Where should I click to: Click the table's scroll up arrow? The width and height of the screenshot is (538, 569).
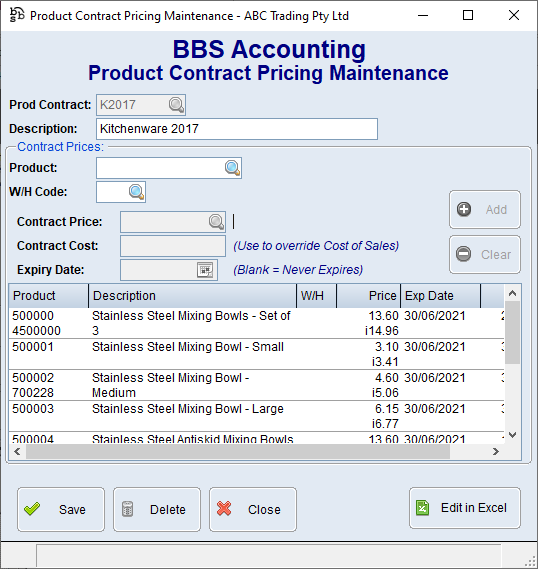coord(512,293)
